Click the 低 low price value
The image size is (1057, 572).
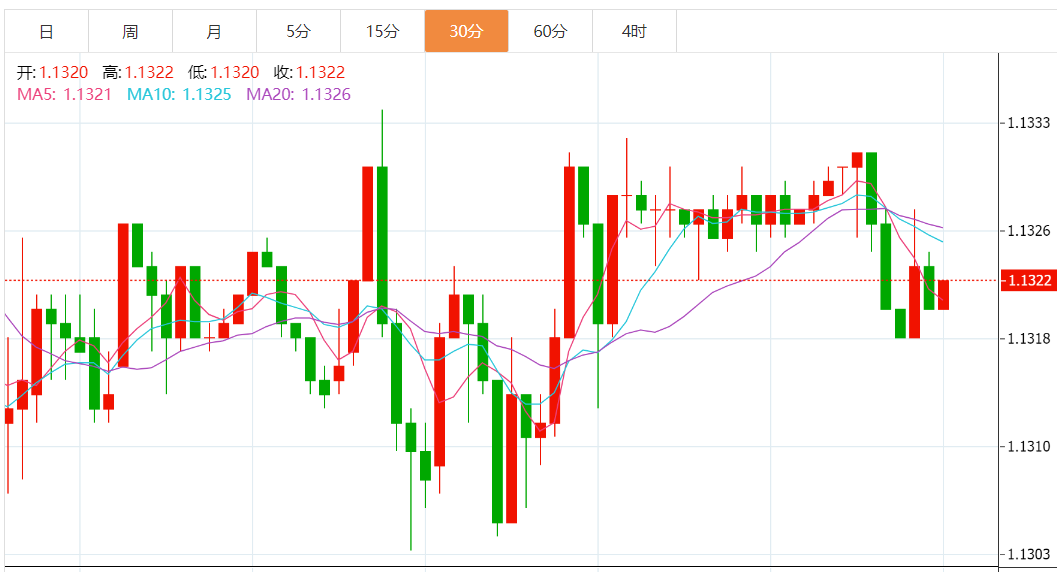coord(235,72)
